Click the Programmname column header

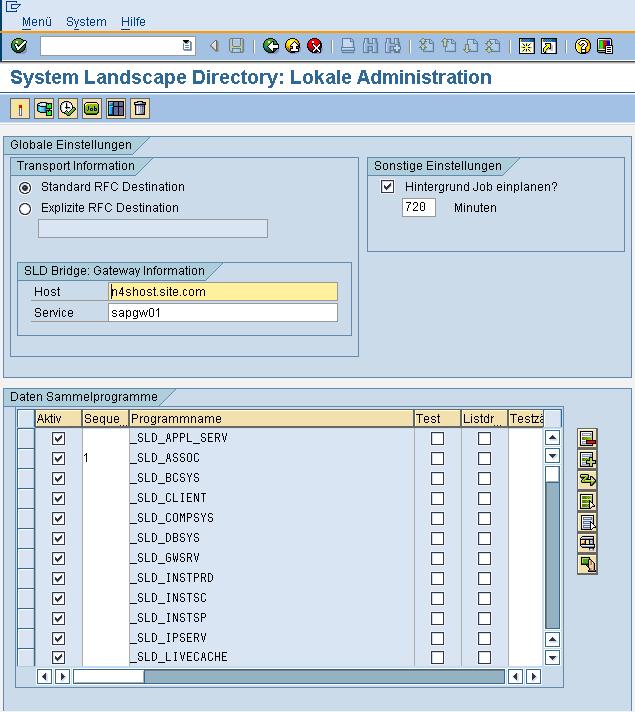tap(270, 419)
